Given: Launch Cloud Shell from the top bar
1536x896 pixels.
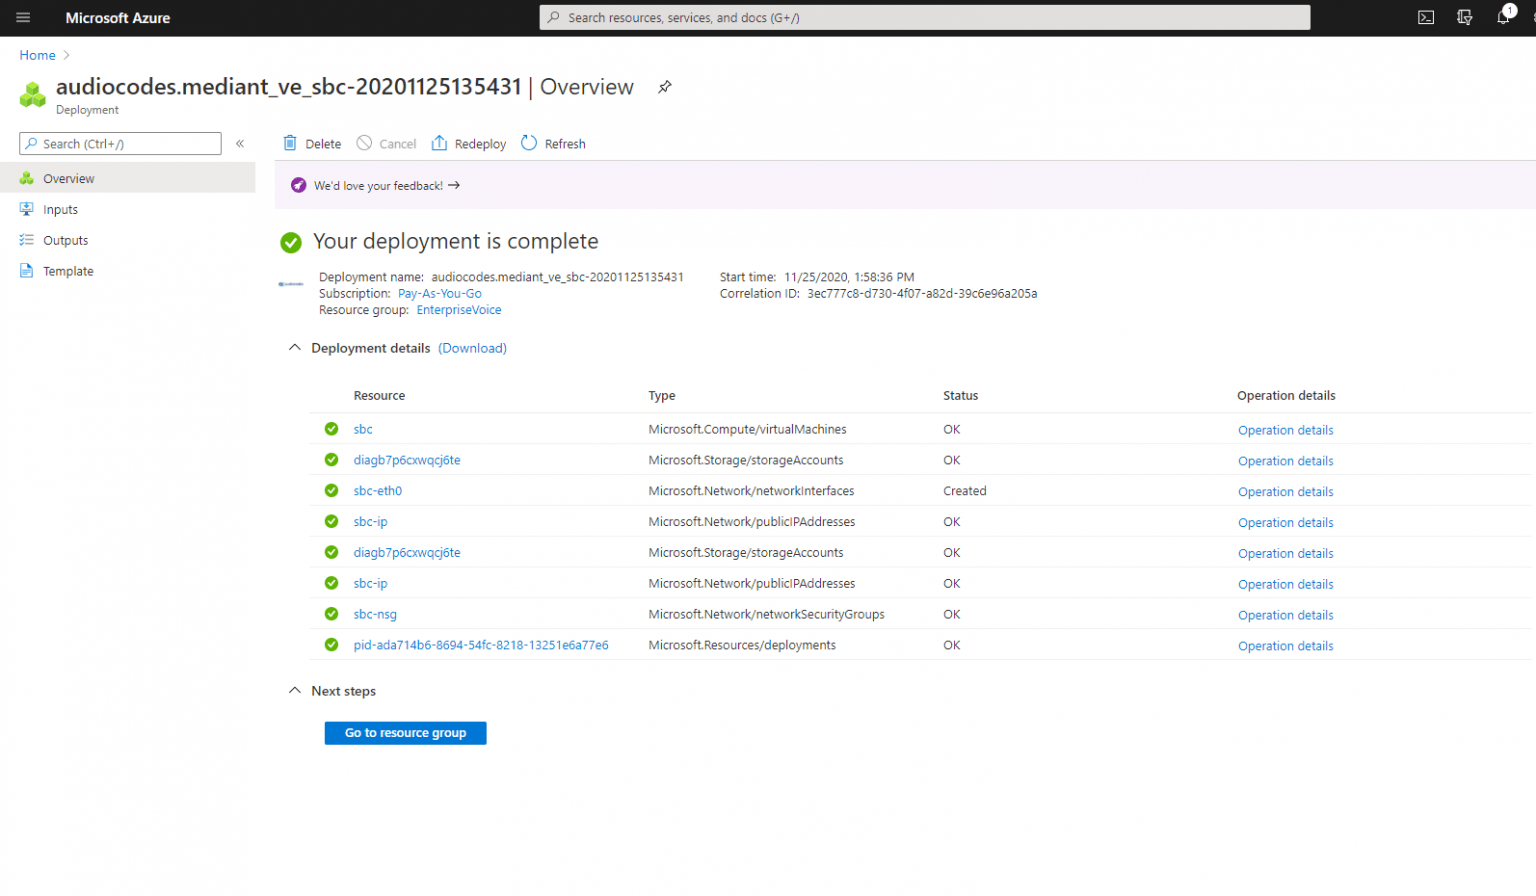Looking at the screenshot, I should 1426,17.
